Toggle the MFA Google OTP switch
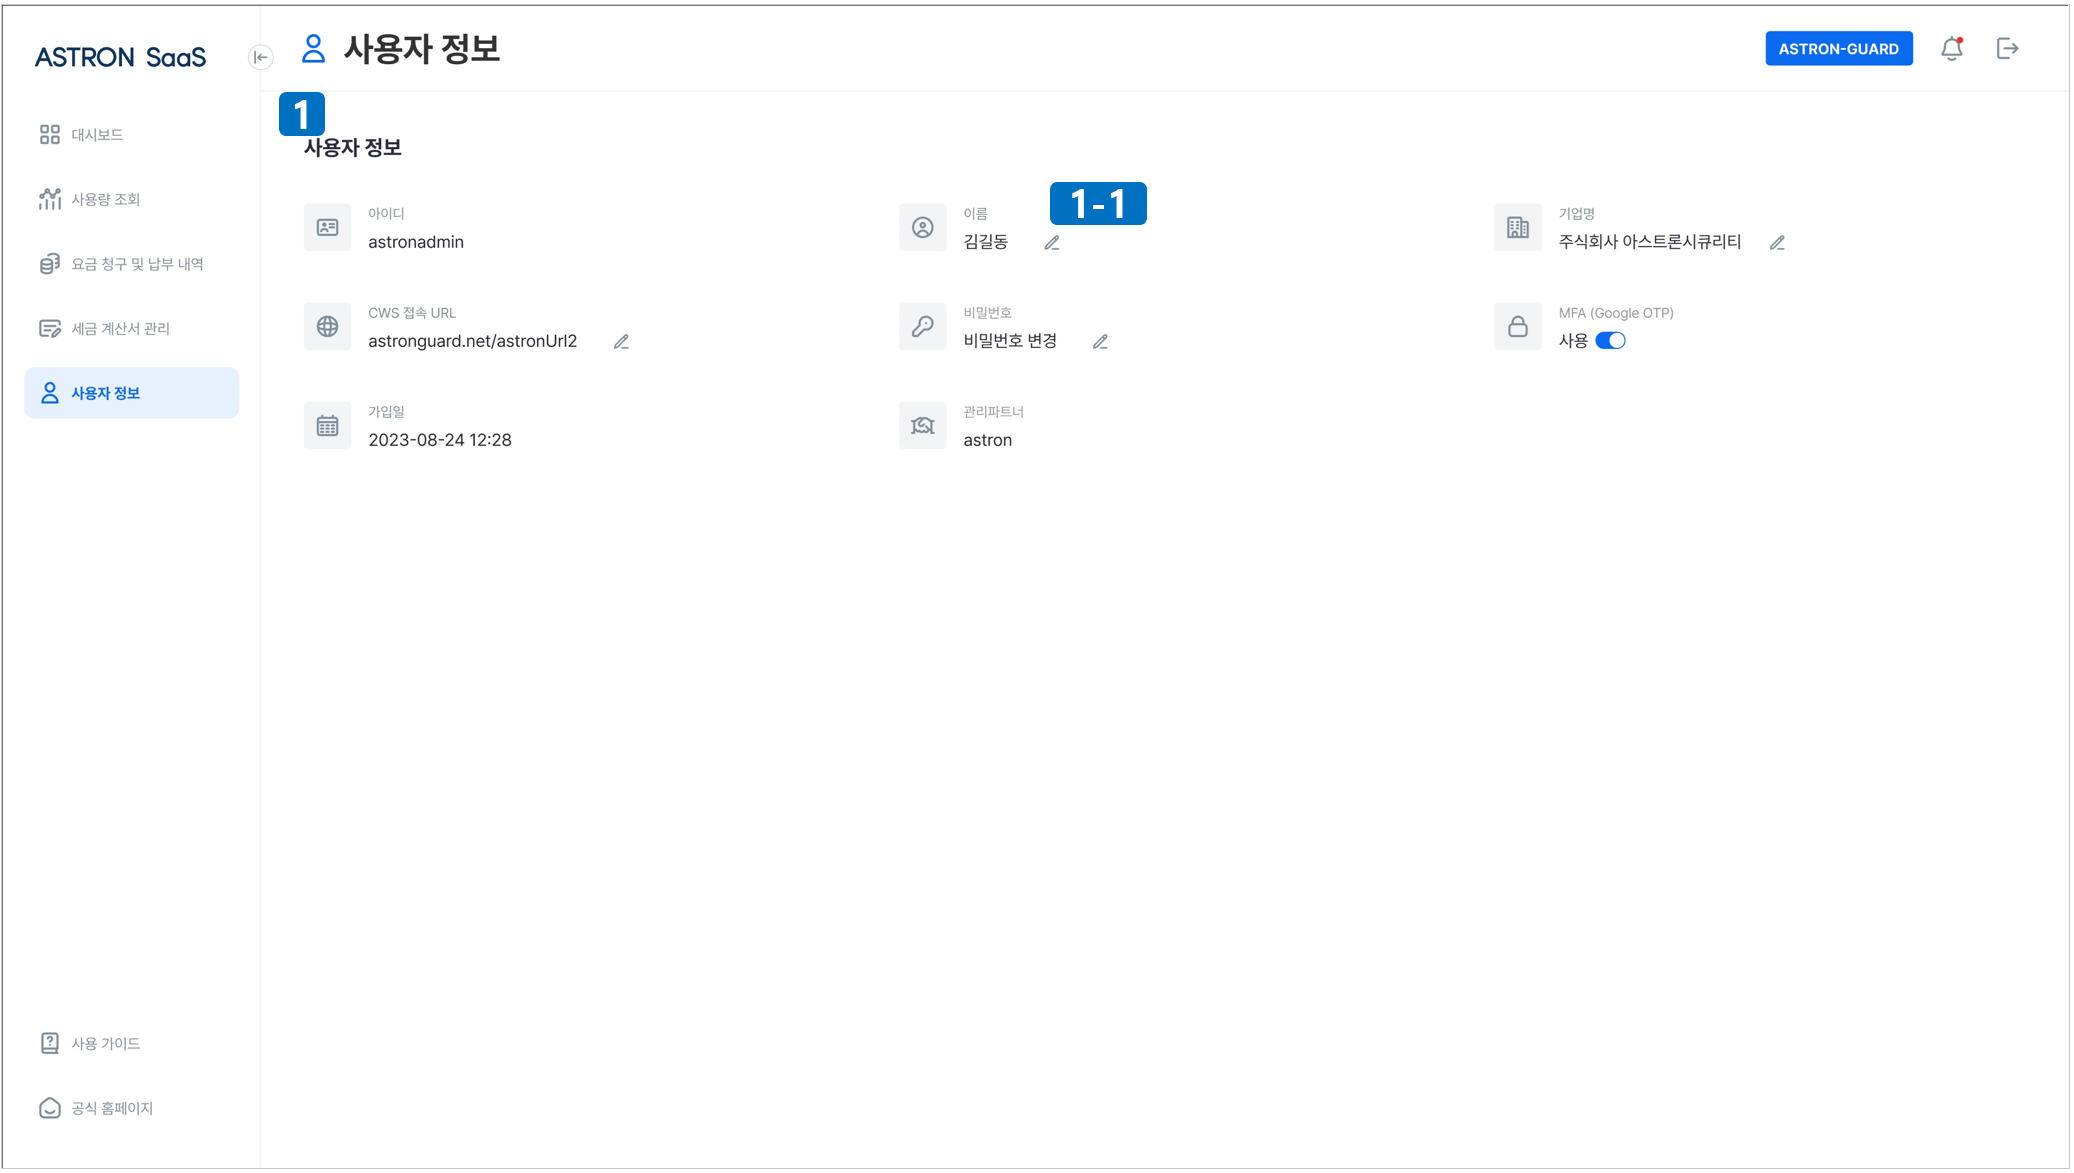Viewport: 2074px width, 1173px height. (1610, 341)
